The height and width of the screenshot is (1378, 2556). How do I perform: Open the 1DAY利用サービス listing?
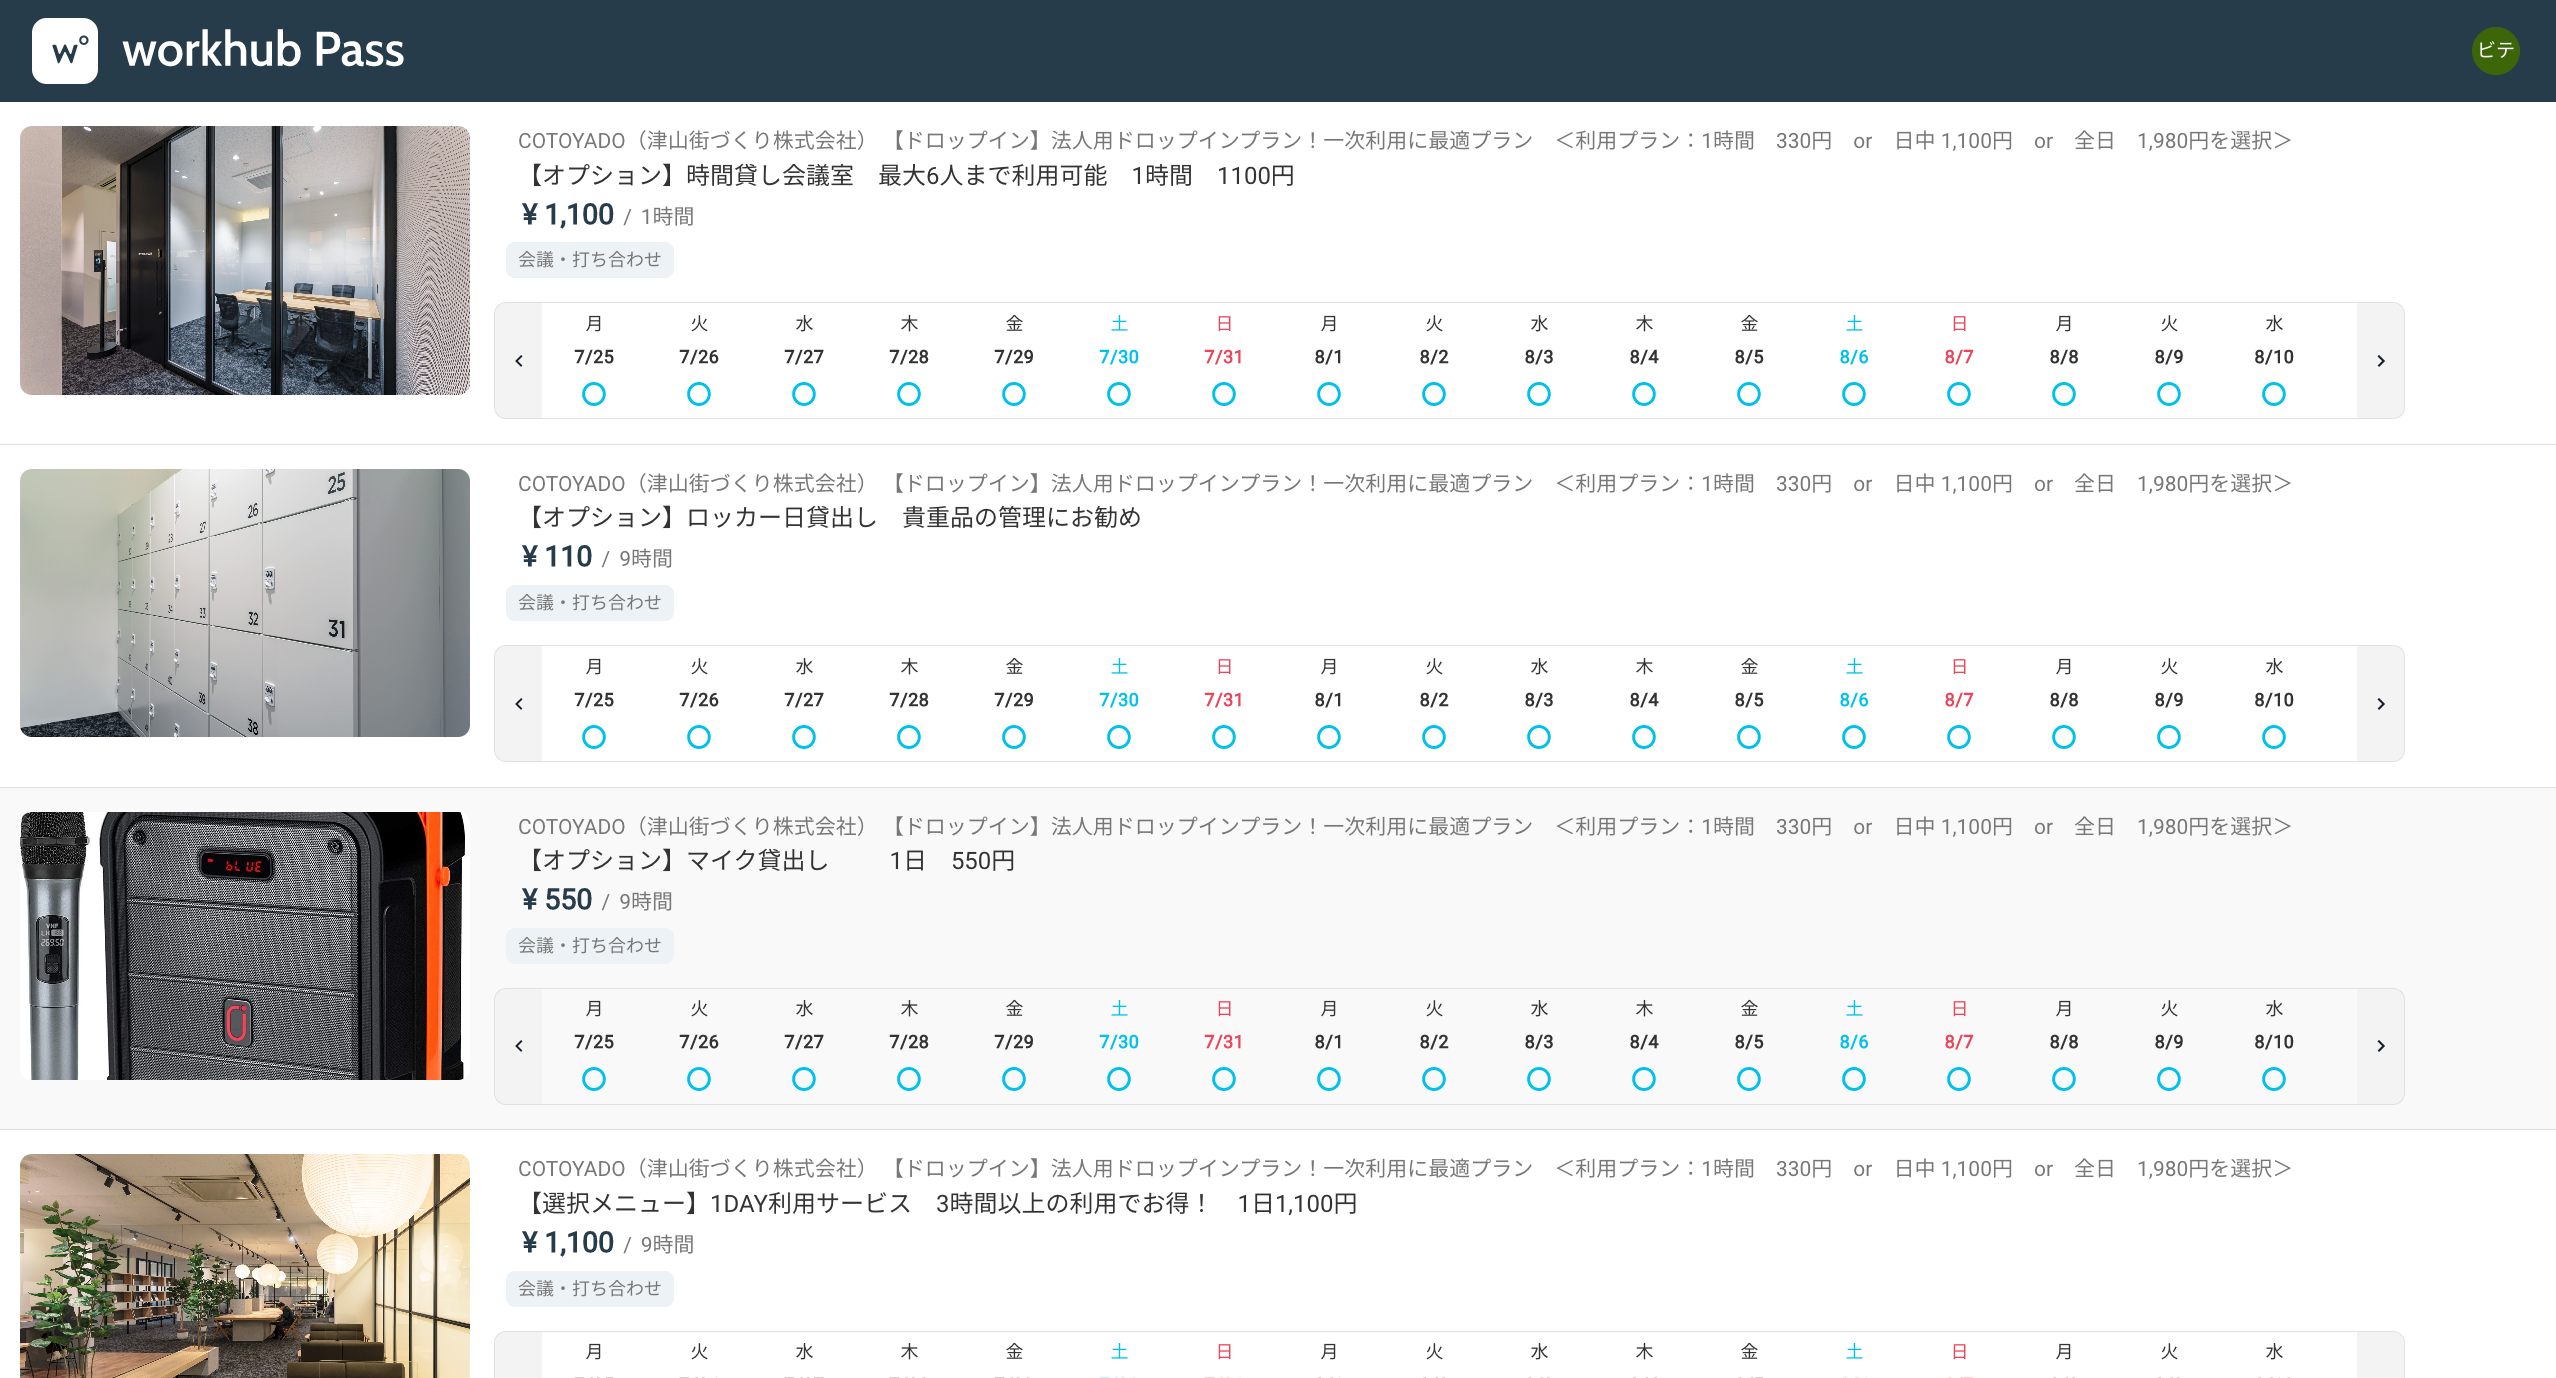(940, 1204)
